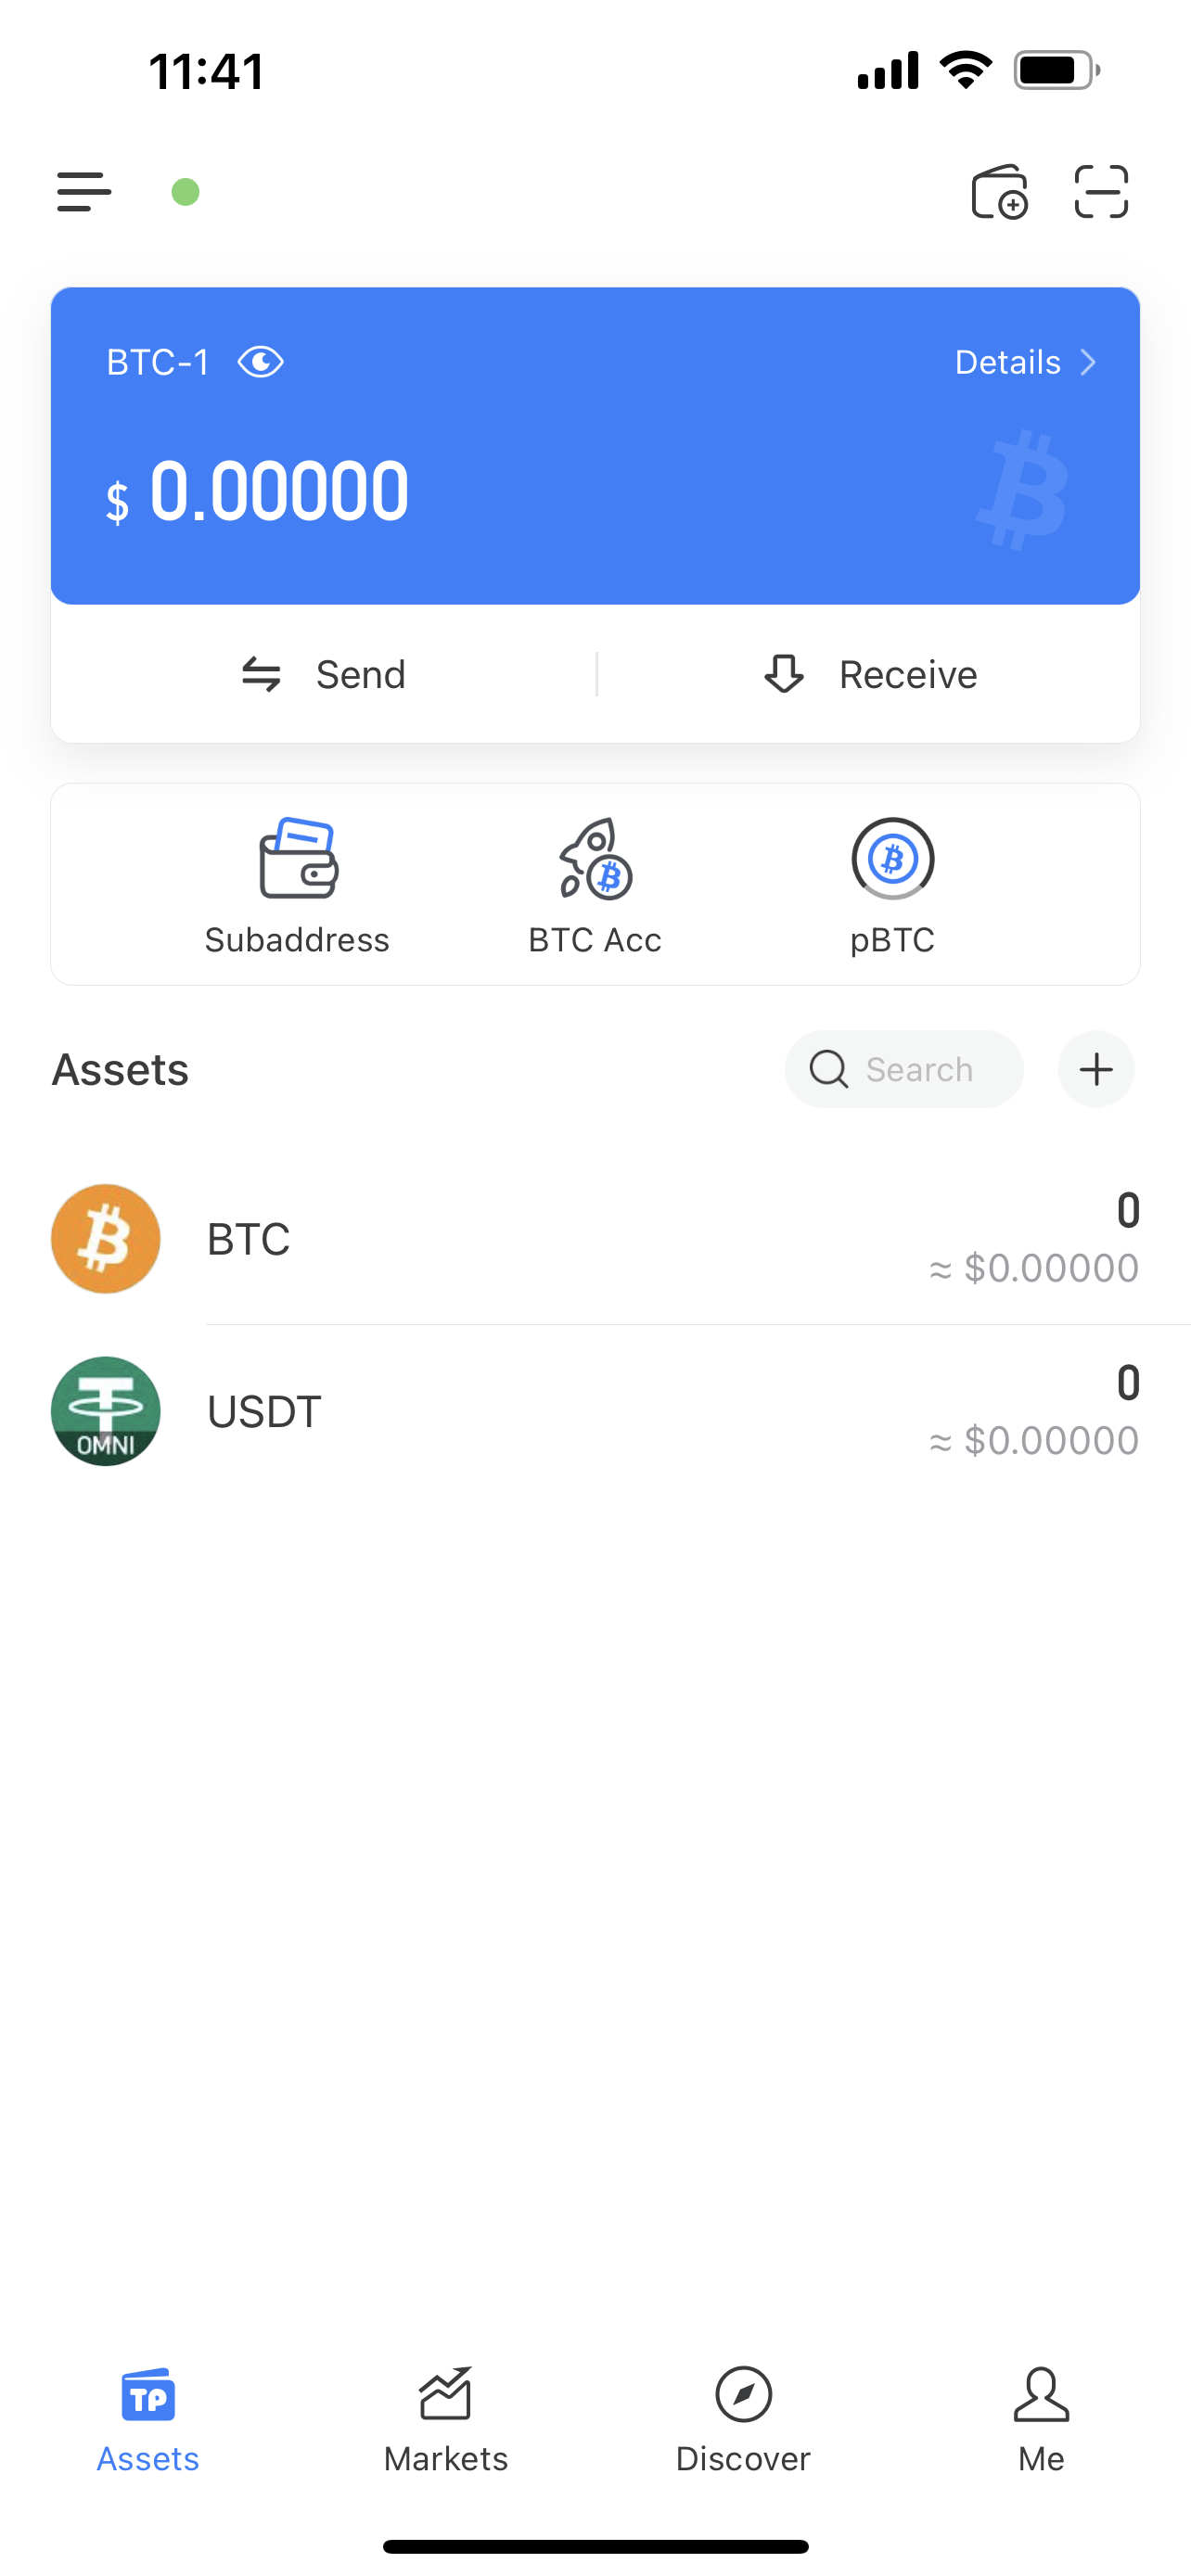The width and height of the screenshot is (1191, 2576).
Task: Open the BTC asset row
Action: point(595,1239)
